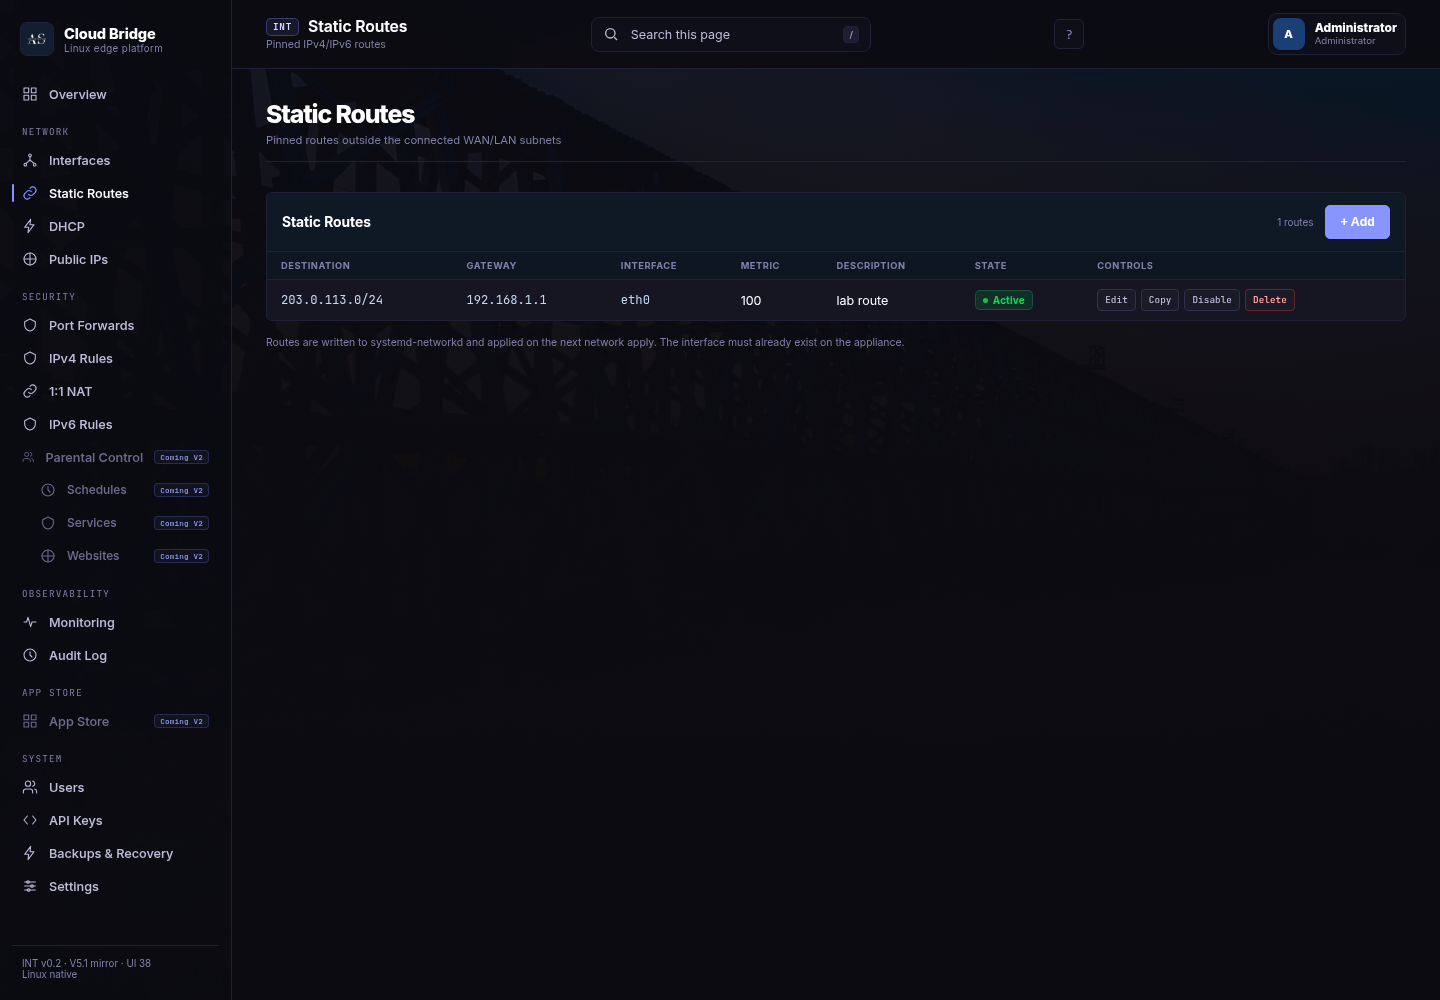Copy the lab route entry
This screenshot has width=1440, height=1000.
tap(1160, 300)
